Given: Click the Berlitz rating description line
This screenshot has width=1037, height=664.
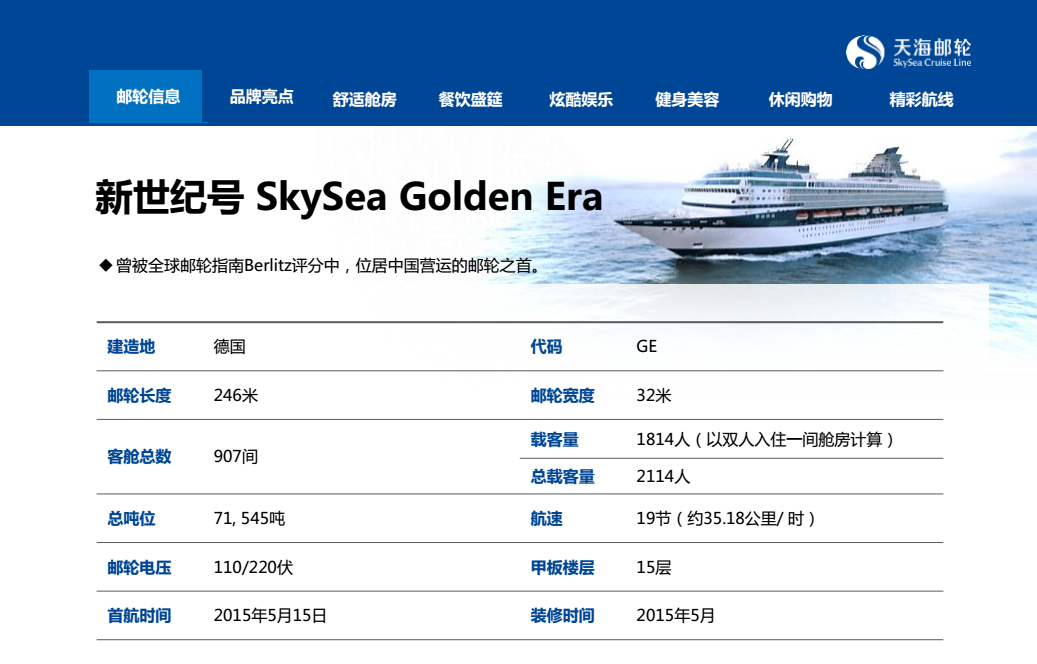Looking at the screenshot, I should (x=321, y=266).
